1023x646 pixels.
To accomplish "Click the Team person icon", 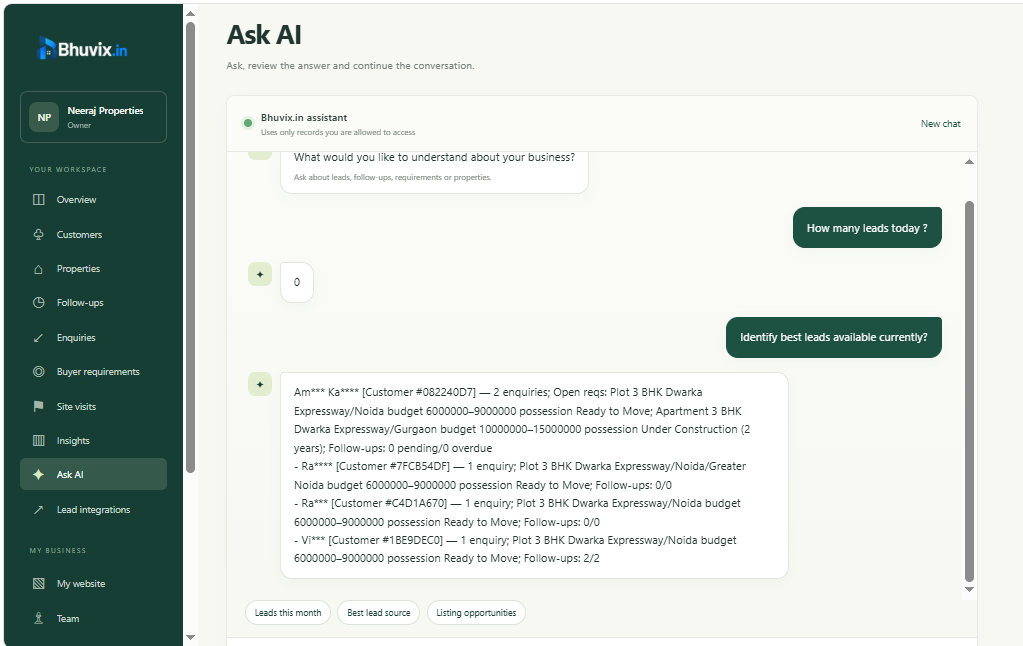I will coord(38,619).
